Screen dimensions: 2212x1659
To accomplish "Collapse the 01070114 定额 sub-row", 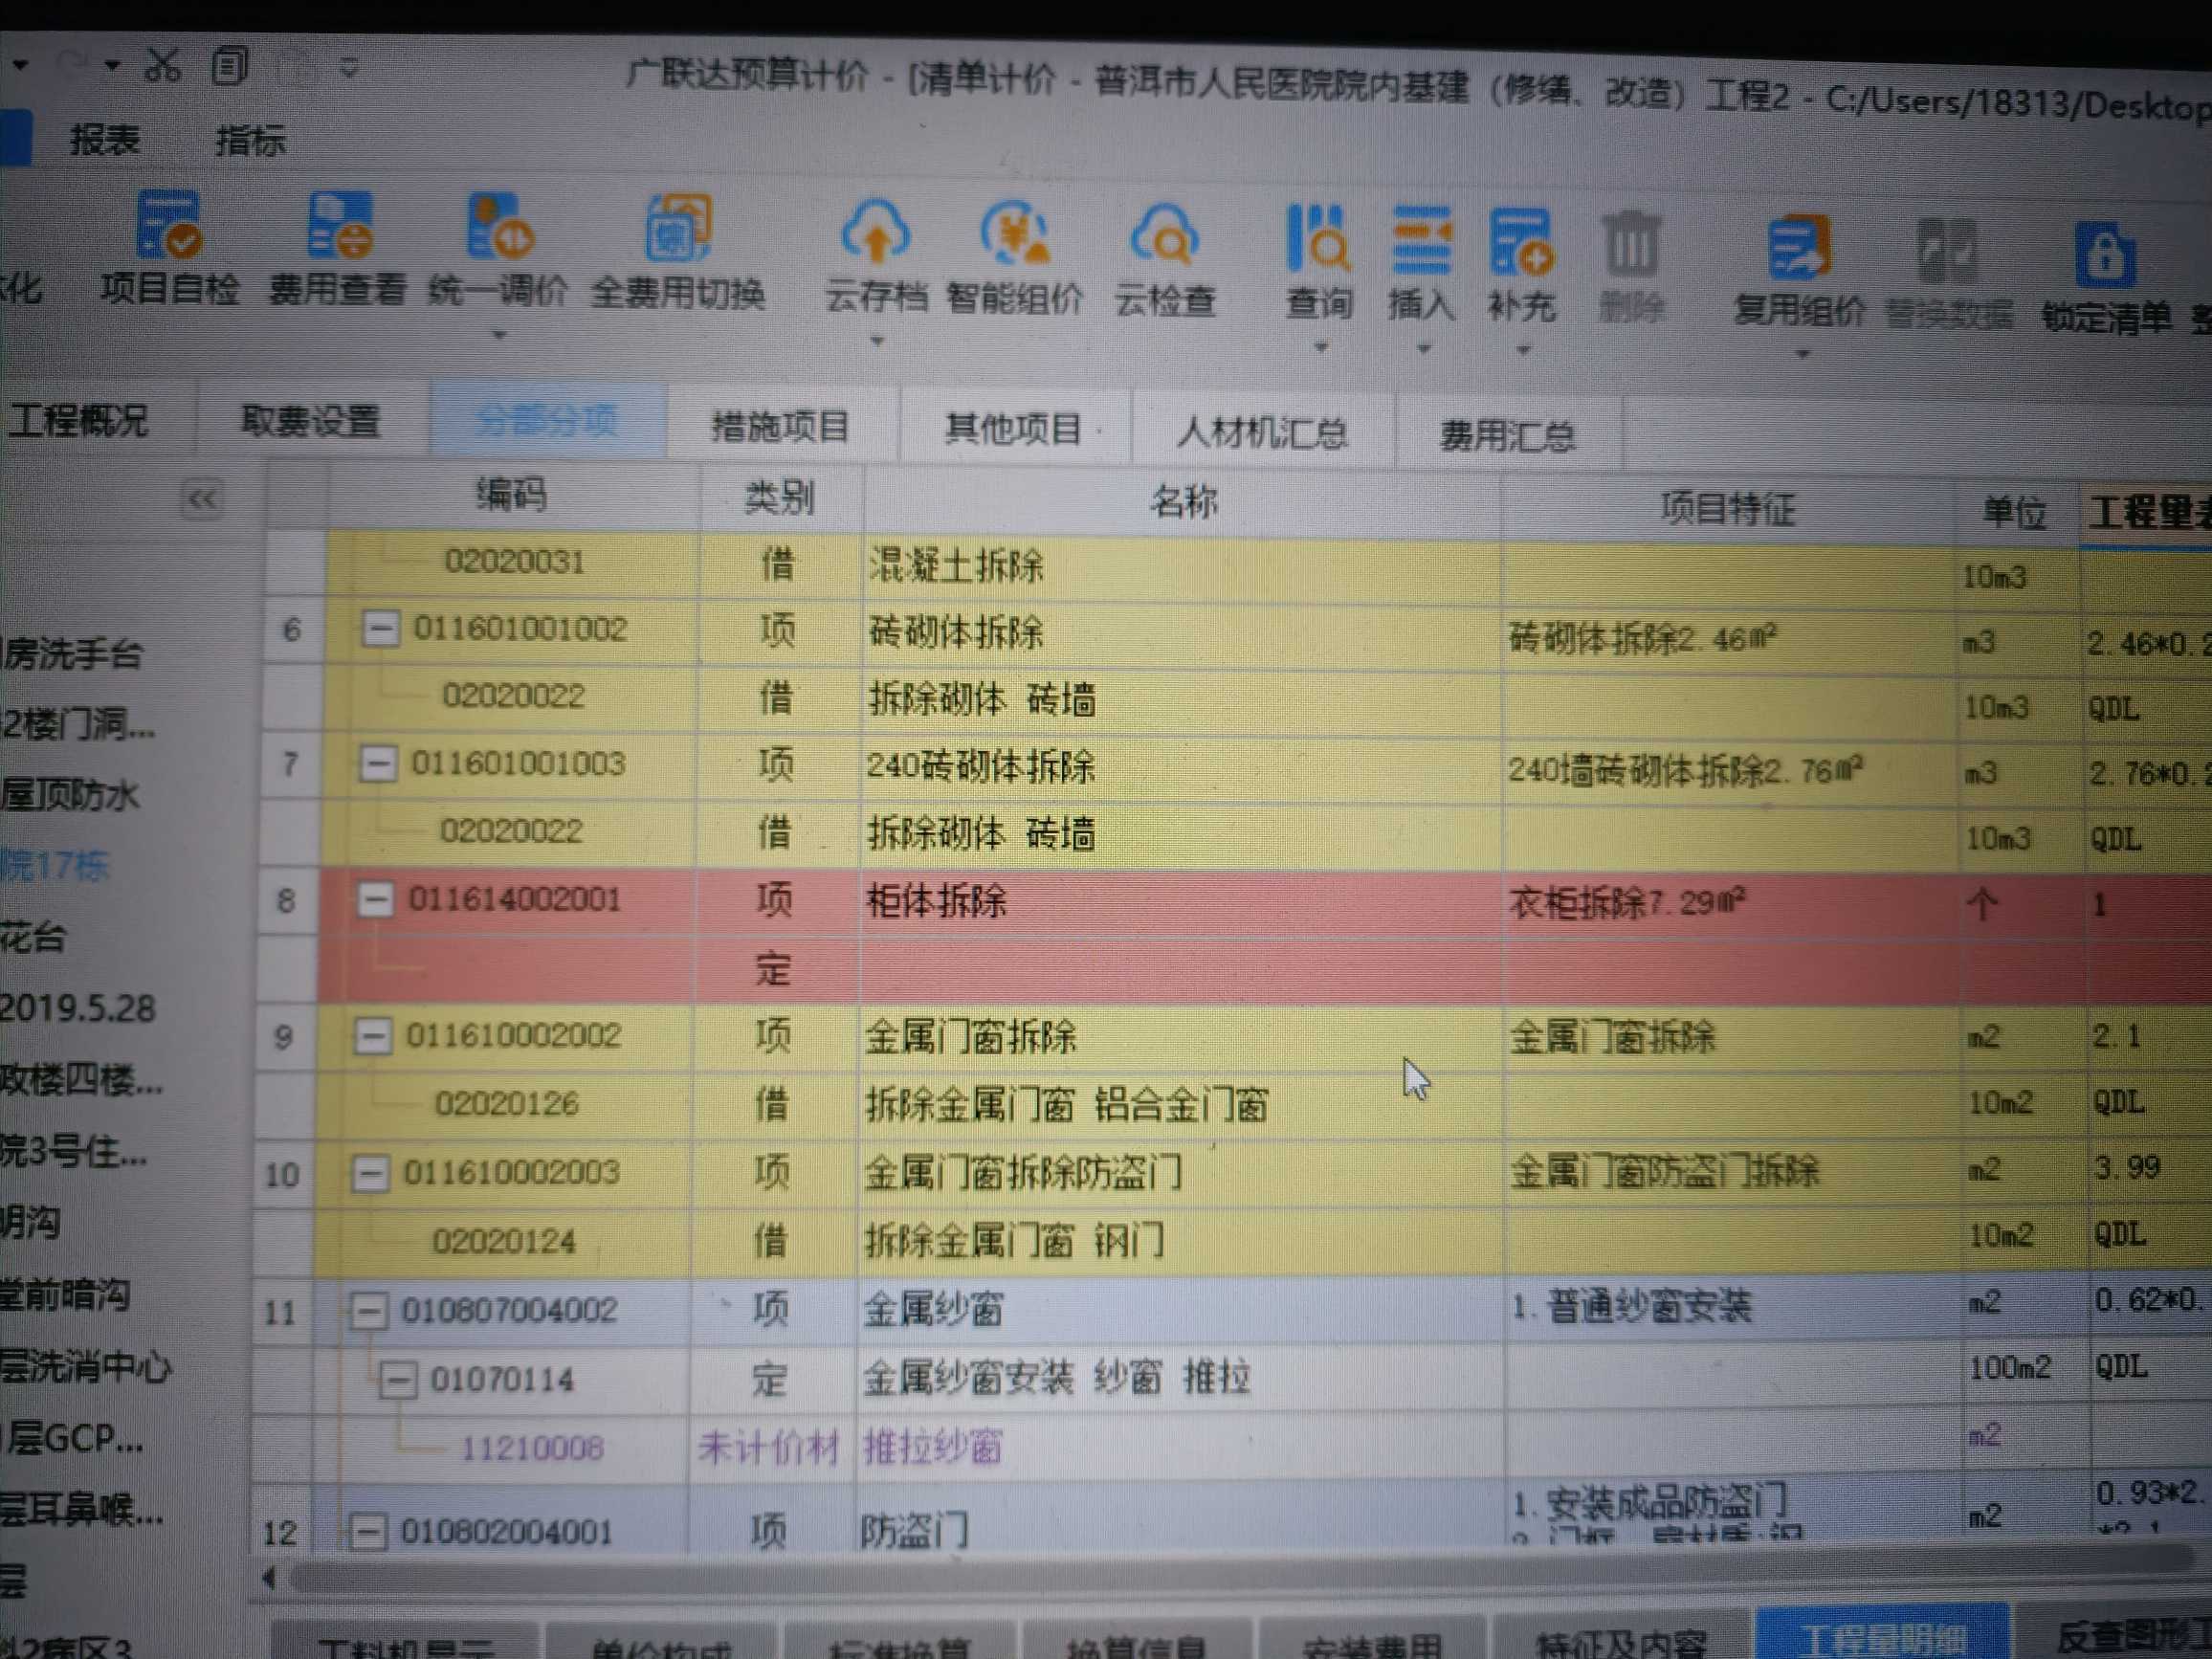I will click(x=399, y=1381).
